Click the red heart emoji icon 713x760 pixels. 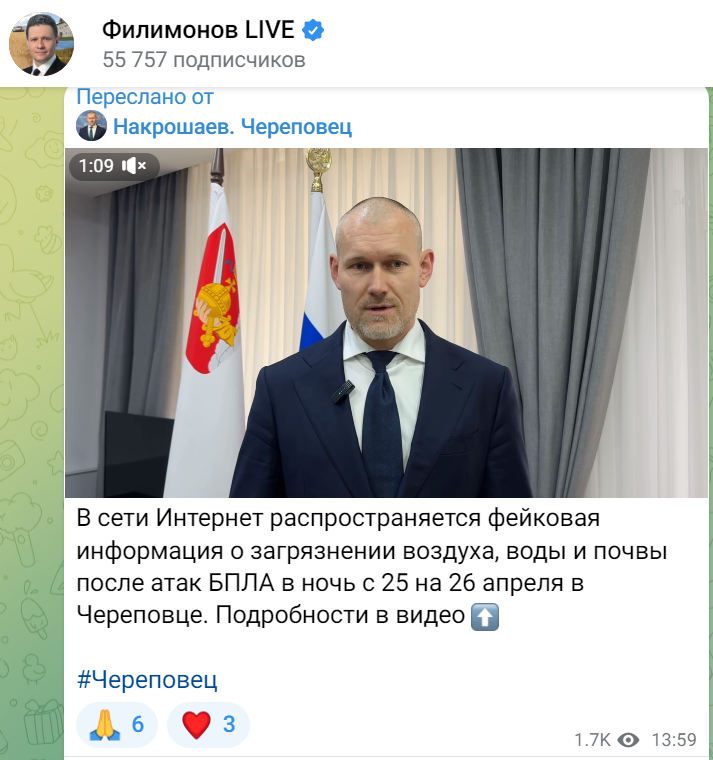click(x=196, y=725)
